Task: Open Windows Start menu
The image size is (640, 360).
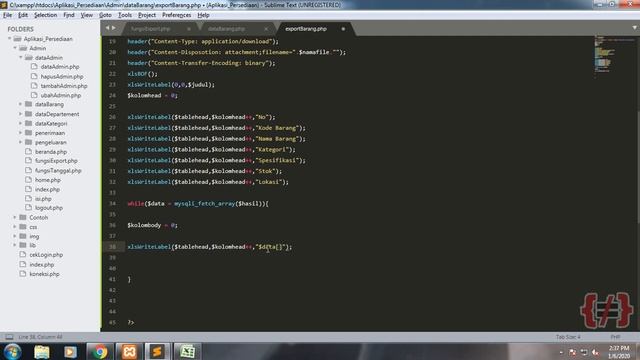Action: (x=12, y=351)
